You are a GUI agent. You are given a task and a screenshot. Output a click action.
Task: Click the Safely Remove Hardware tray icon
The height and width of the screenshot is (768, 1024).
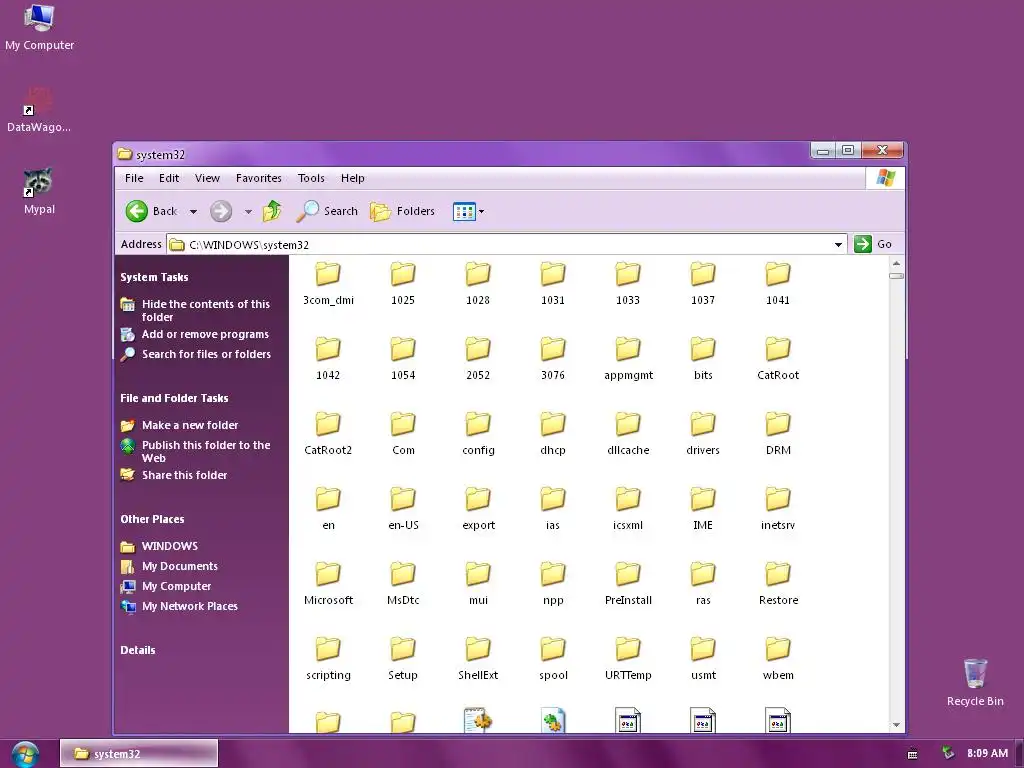coord(948,754)
